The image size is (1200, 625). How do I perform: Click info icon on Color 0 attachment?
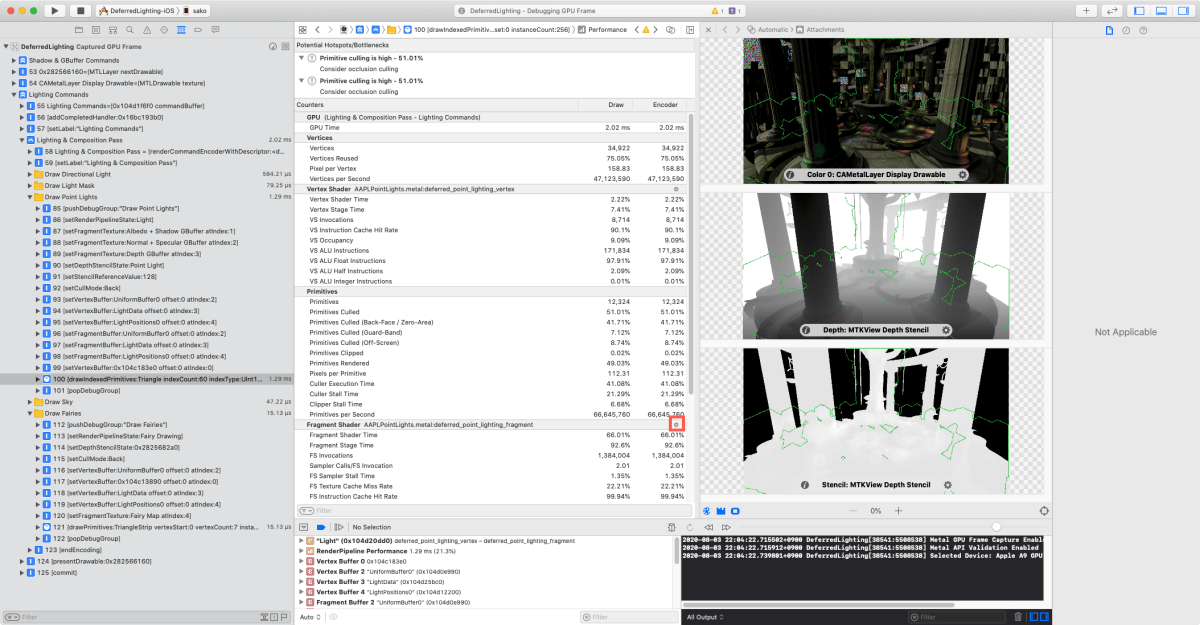[790, 174]
